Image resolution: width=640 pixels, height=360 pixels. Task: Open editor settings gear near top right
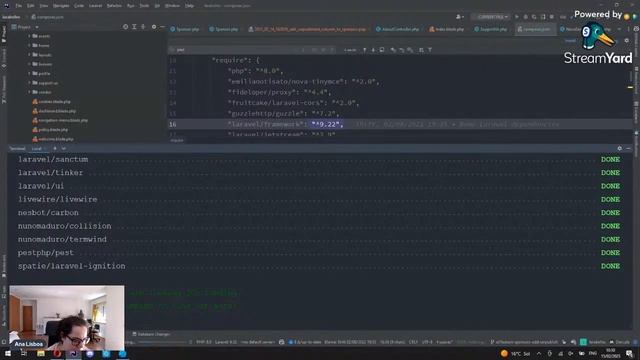click(627, 40)
